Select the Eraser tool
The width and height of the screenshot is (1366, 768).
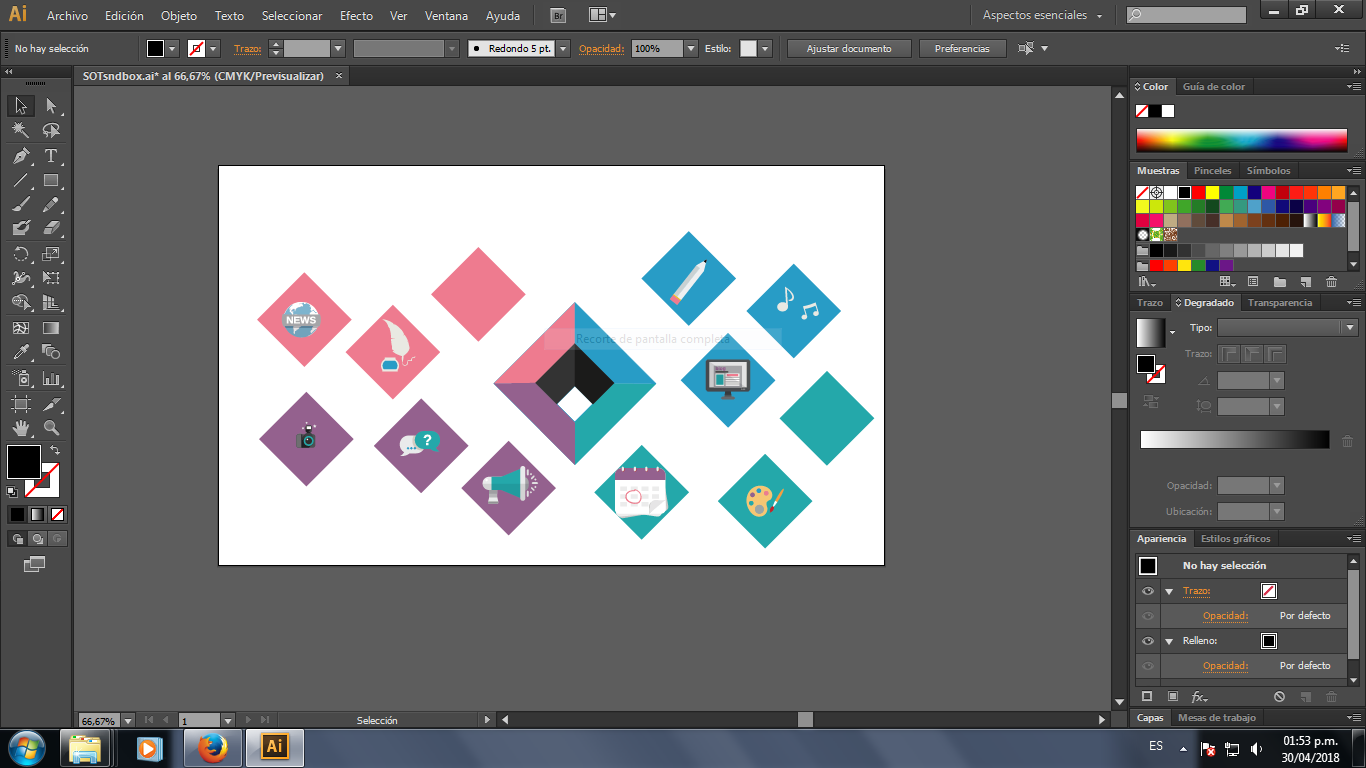point(51,228)
